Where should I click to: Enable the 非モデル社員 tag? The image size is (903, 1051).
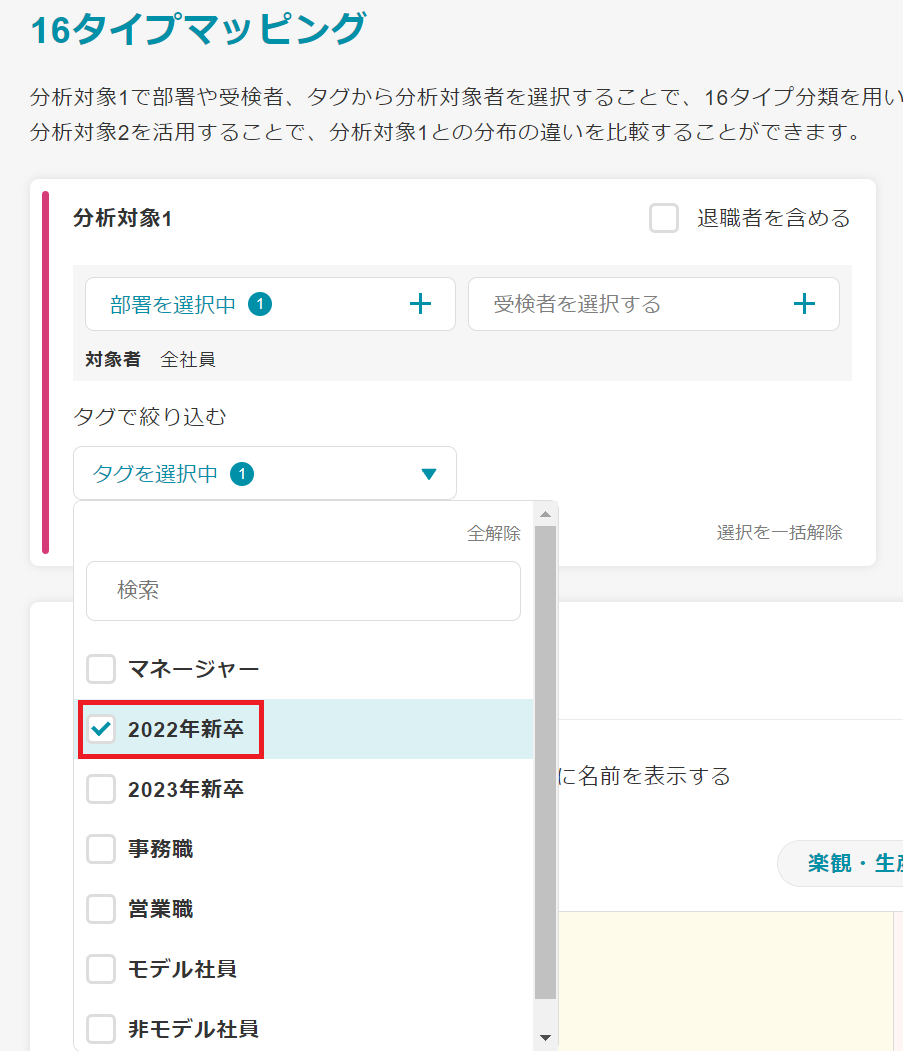101,1028
